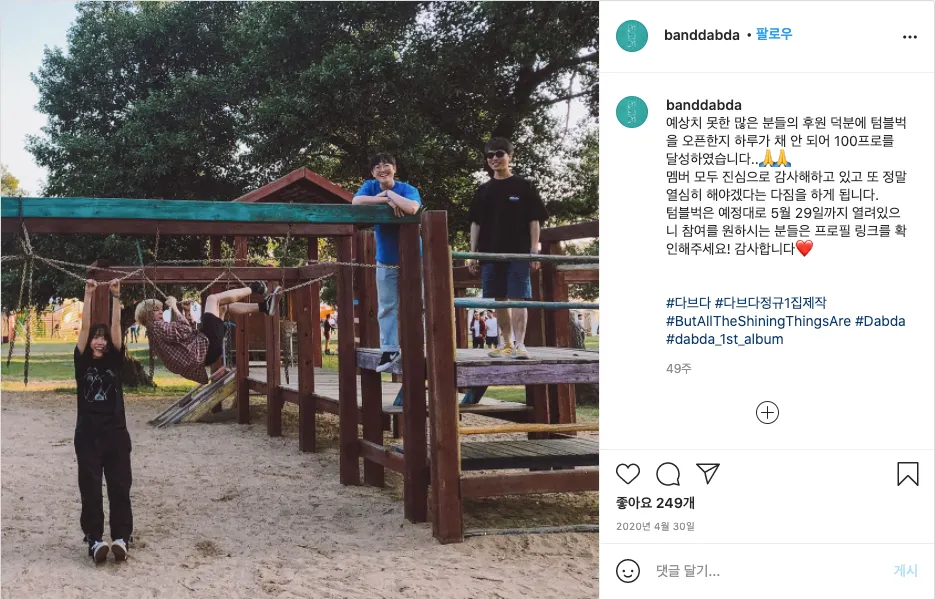View who liked via 좋아요 249개

[x=655, y=503]
